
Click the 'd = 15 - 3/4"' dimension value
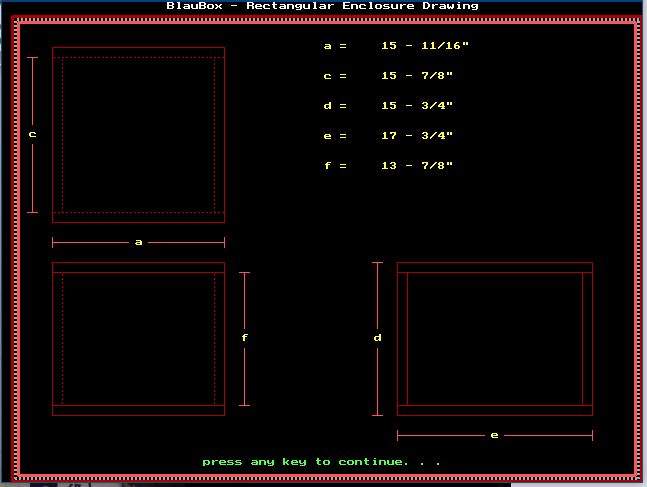coord(388,106)
